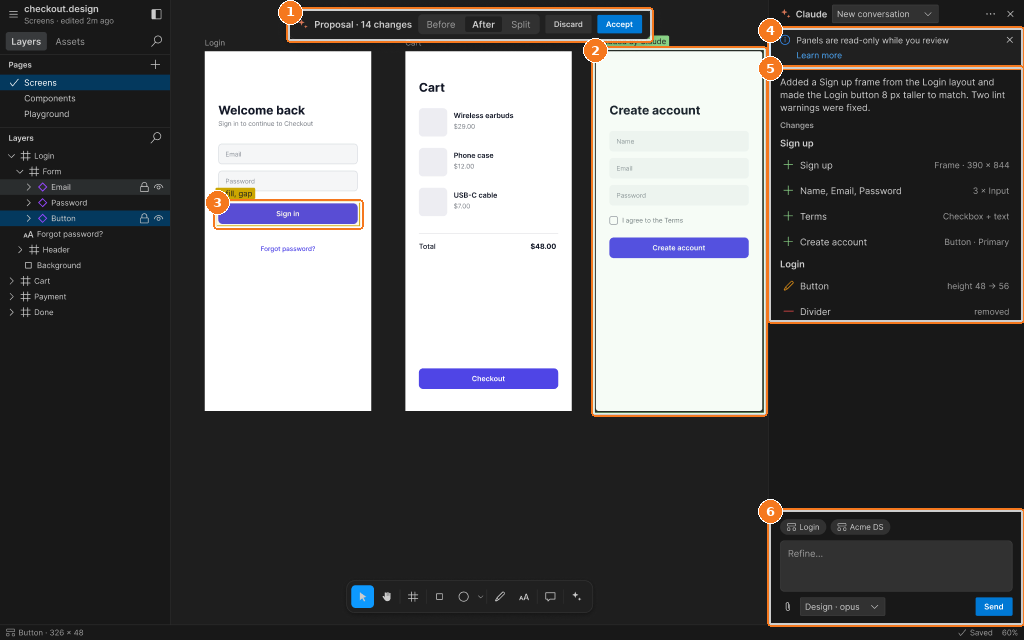Toggle the left sidebar panel icon
Viewport: 1024px width, 640px height.
pyautogui.click(x=156, y=14)
